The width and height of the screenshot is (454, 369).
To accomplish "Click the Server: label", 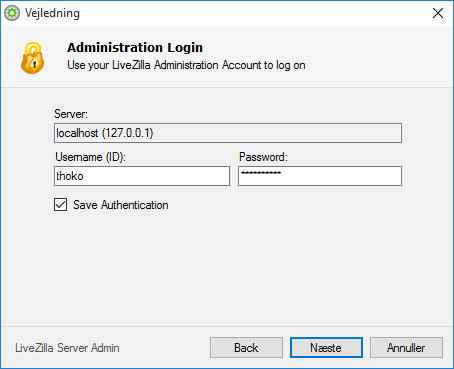I will click(x=71, y=114).
